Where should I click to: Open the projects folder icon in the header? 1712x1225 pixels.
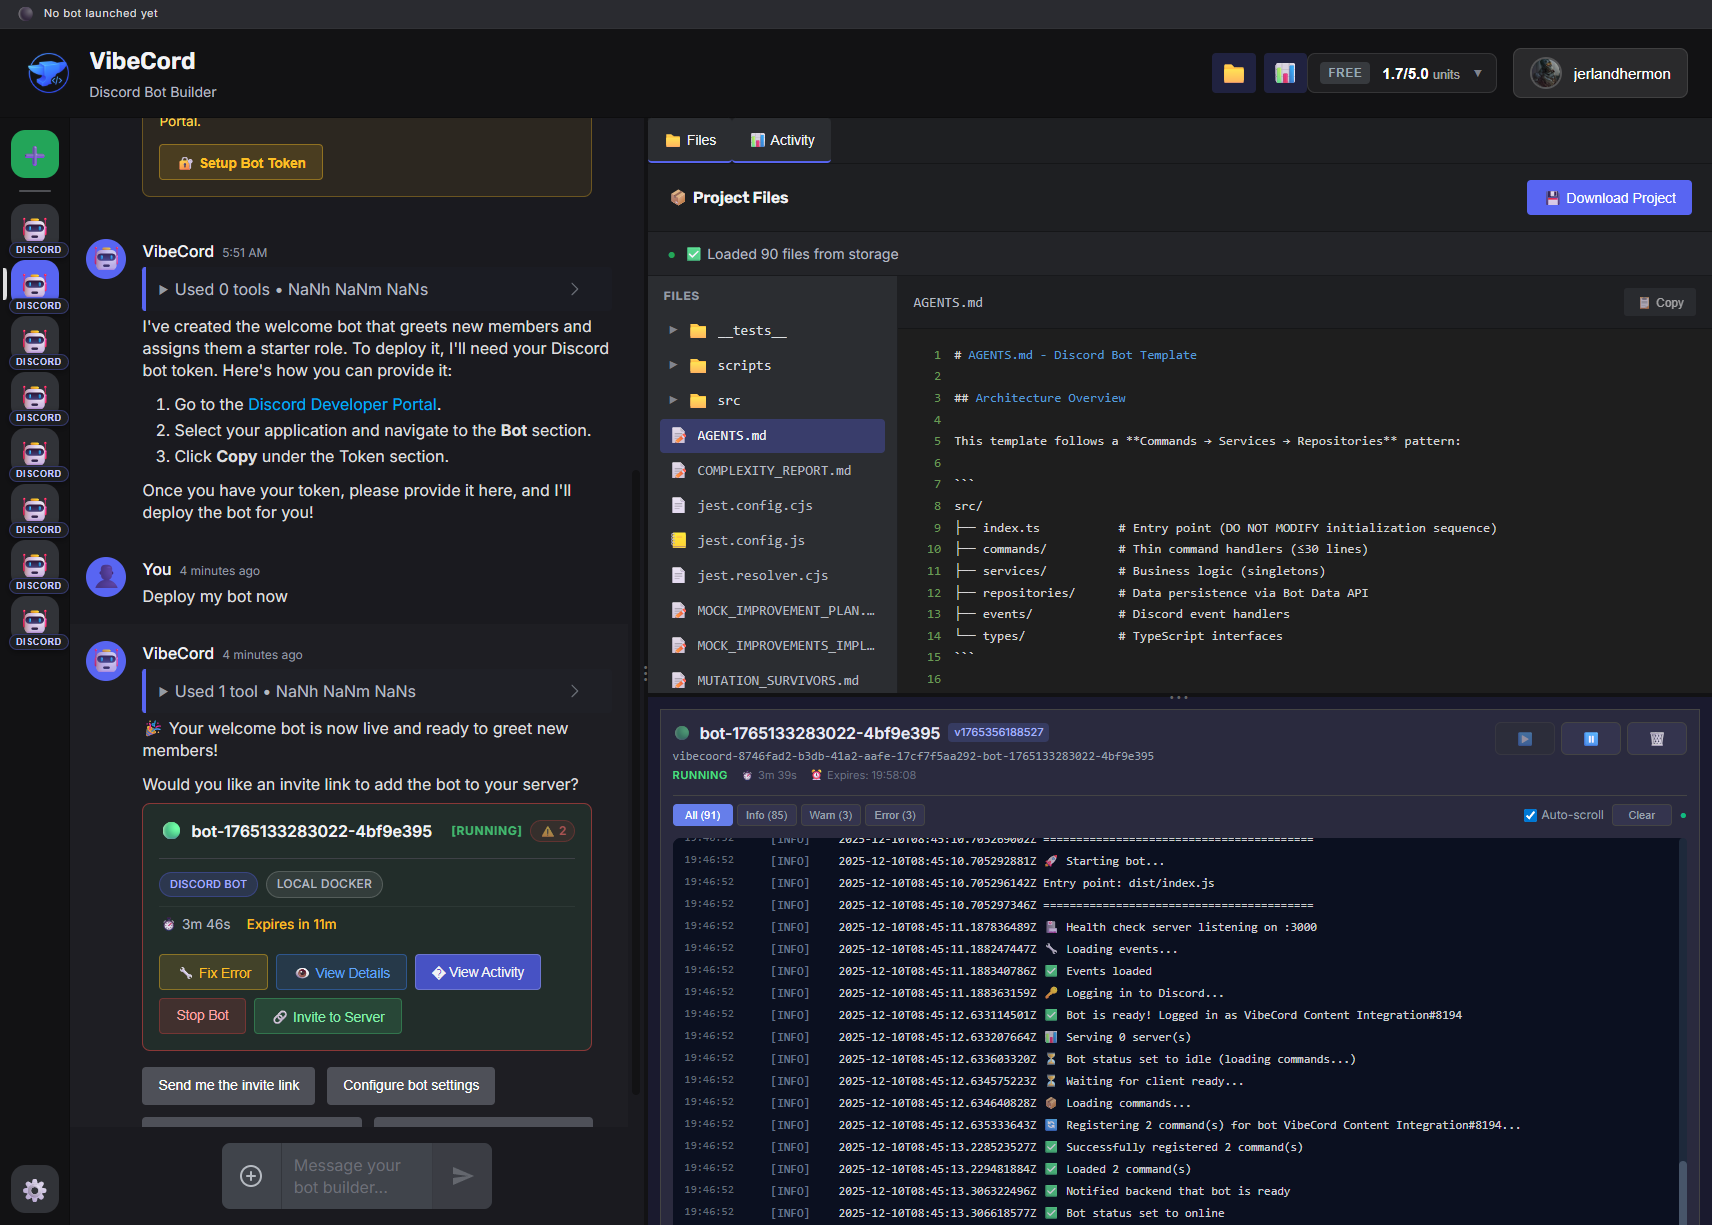pyautogui.click(x=1233, y=72)
